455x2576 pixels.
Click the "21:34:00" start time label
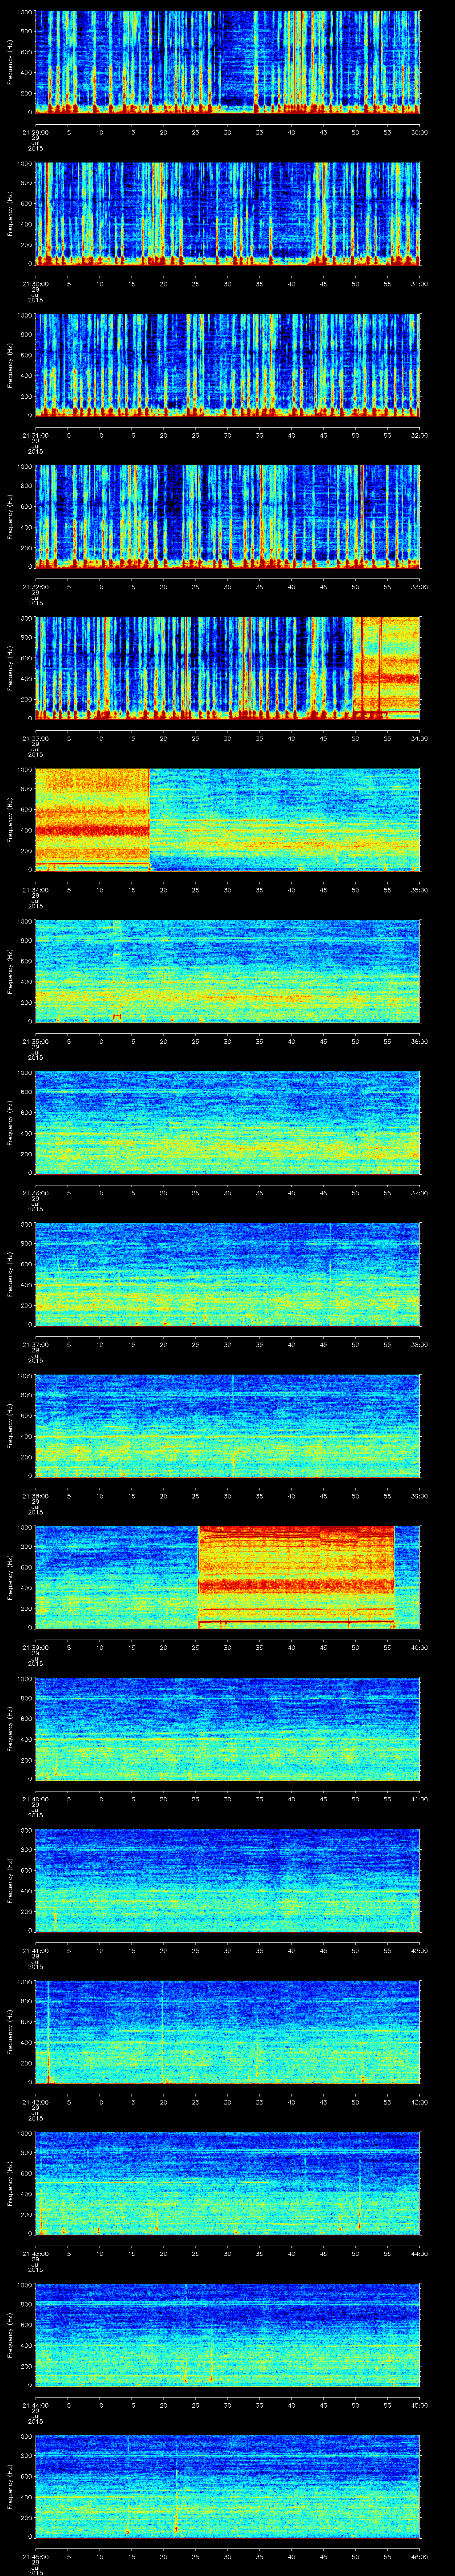point(35,890)
